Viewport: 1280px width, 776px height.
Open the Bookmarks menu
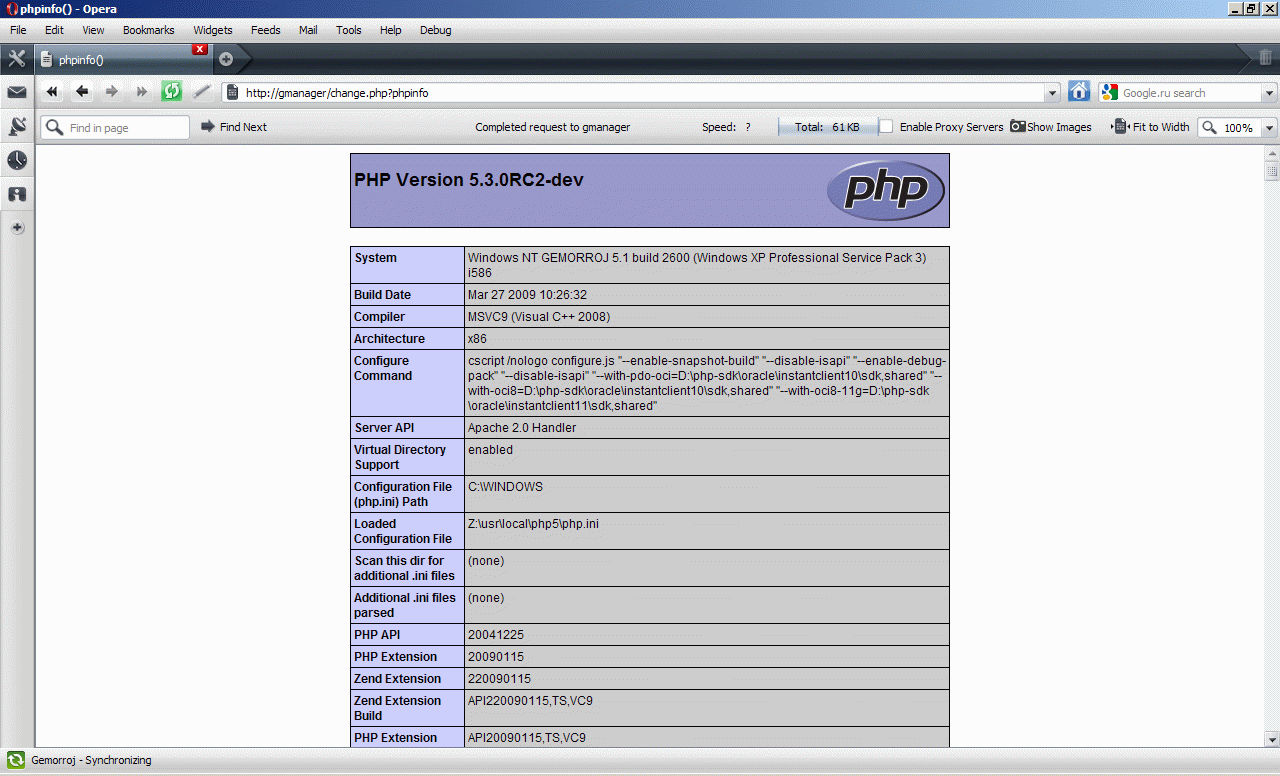(148, 30)
